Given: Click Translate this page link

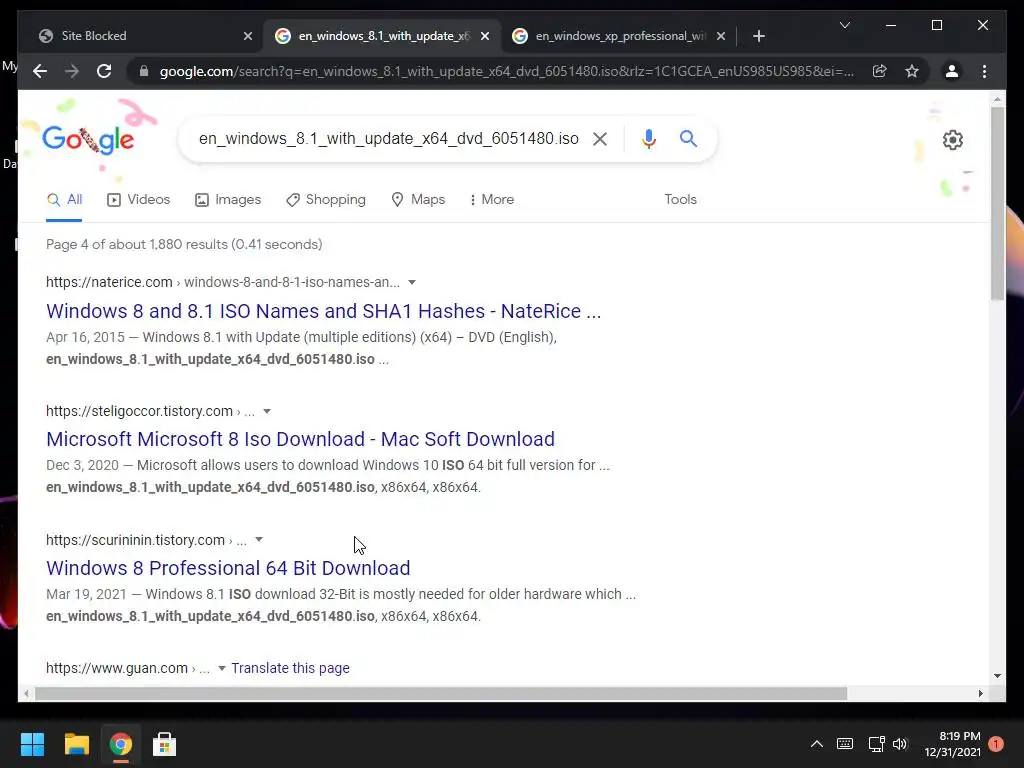Looking at the screenshot, I should point(291,668).
